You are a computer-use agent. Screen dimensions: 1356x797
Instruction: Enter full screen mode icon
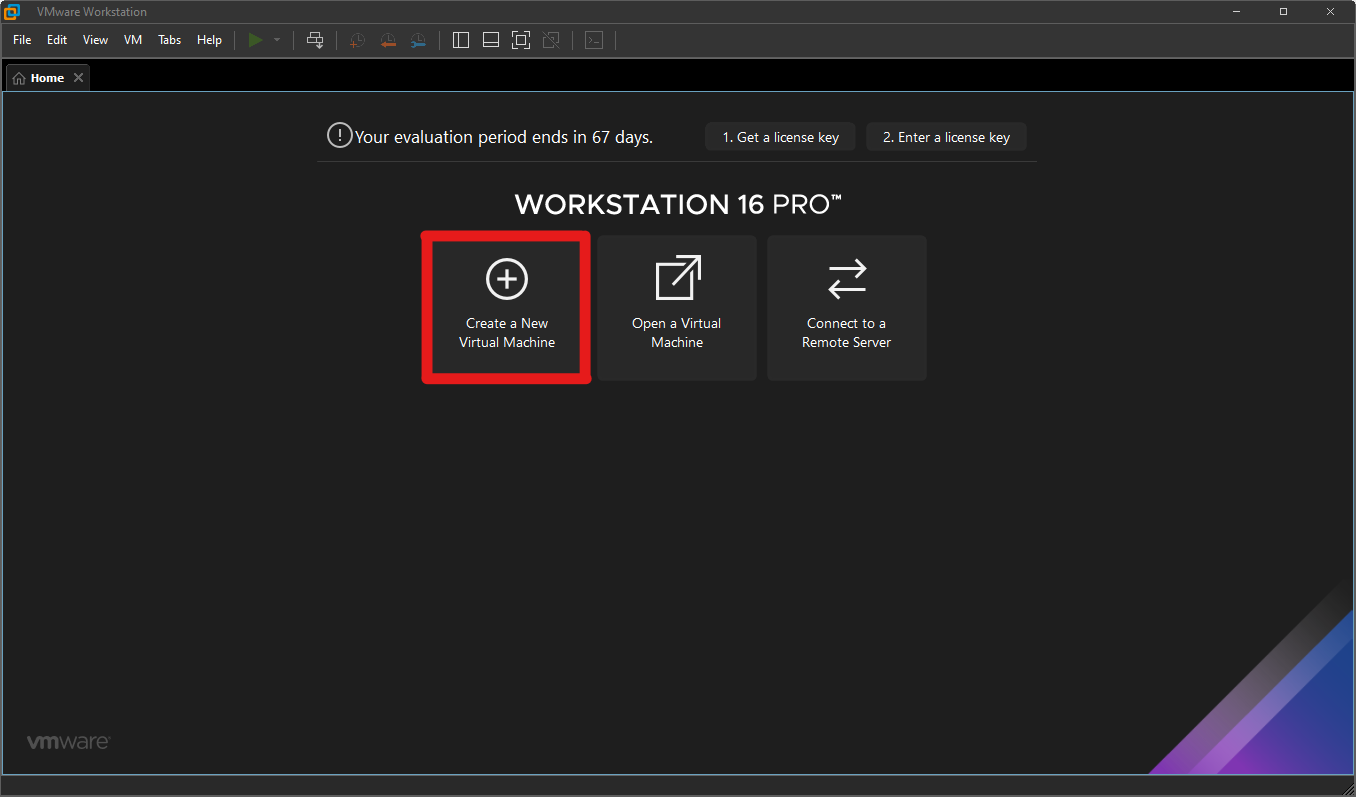click(x=521, y=40)
